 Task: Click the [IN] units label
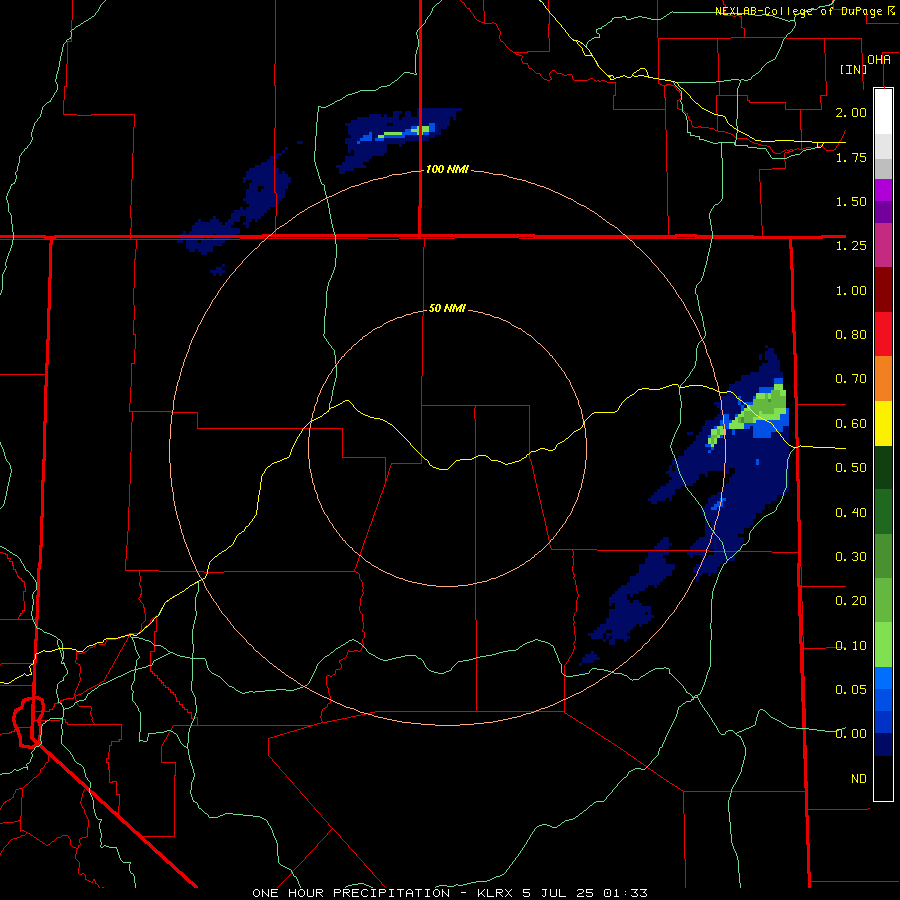pyautogui.click(x=854, y=69)
